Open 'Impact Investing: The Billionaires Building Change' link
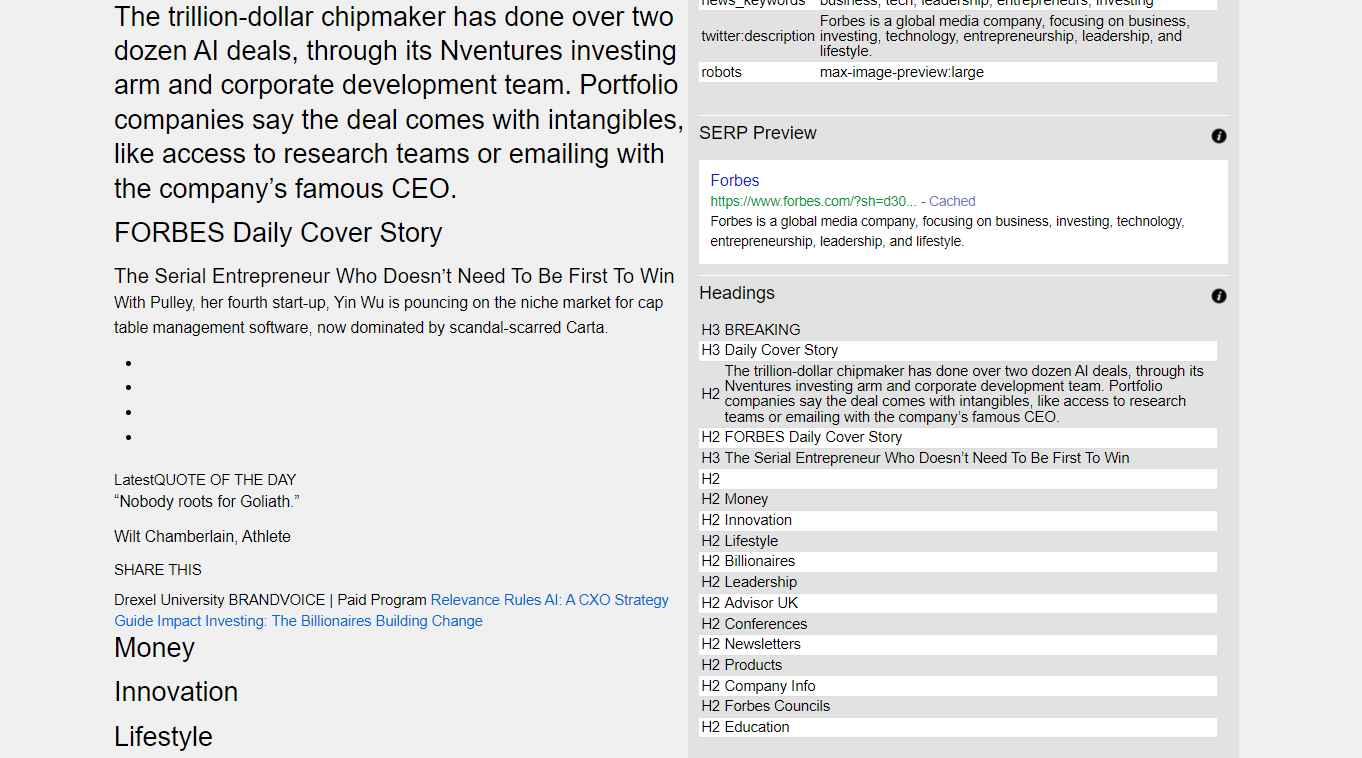 pos(320,621)
